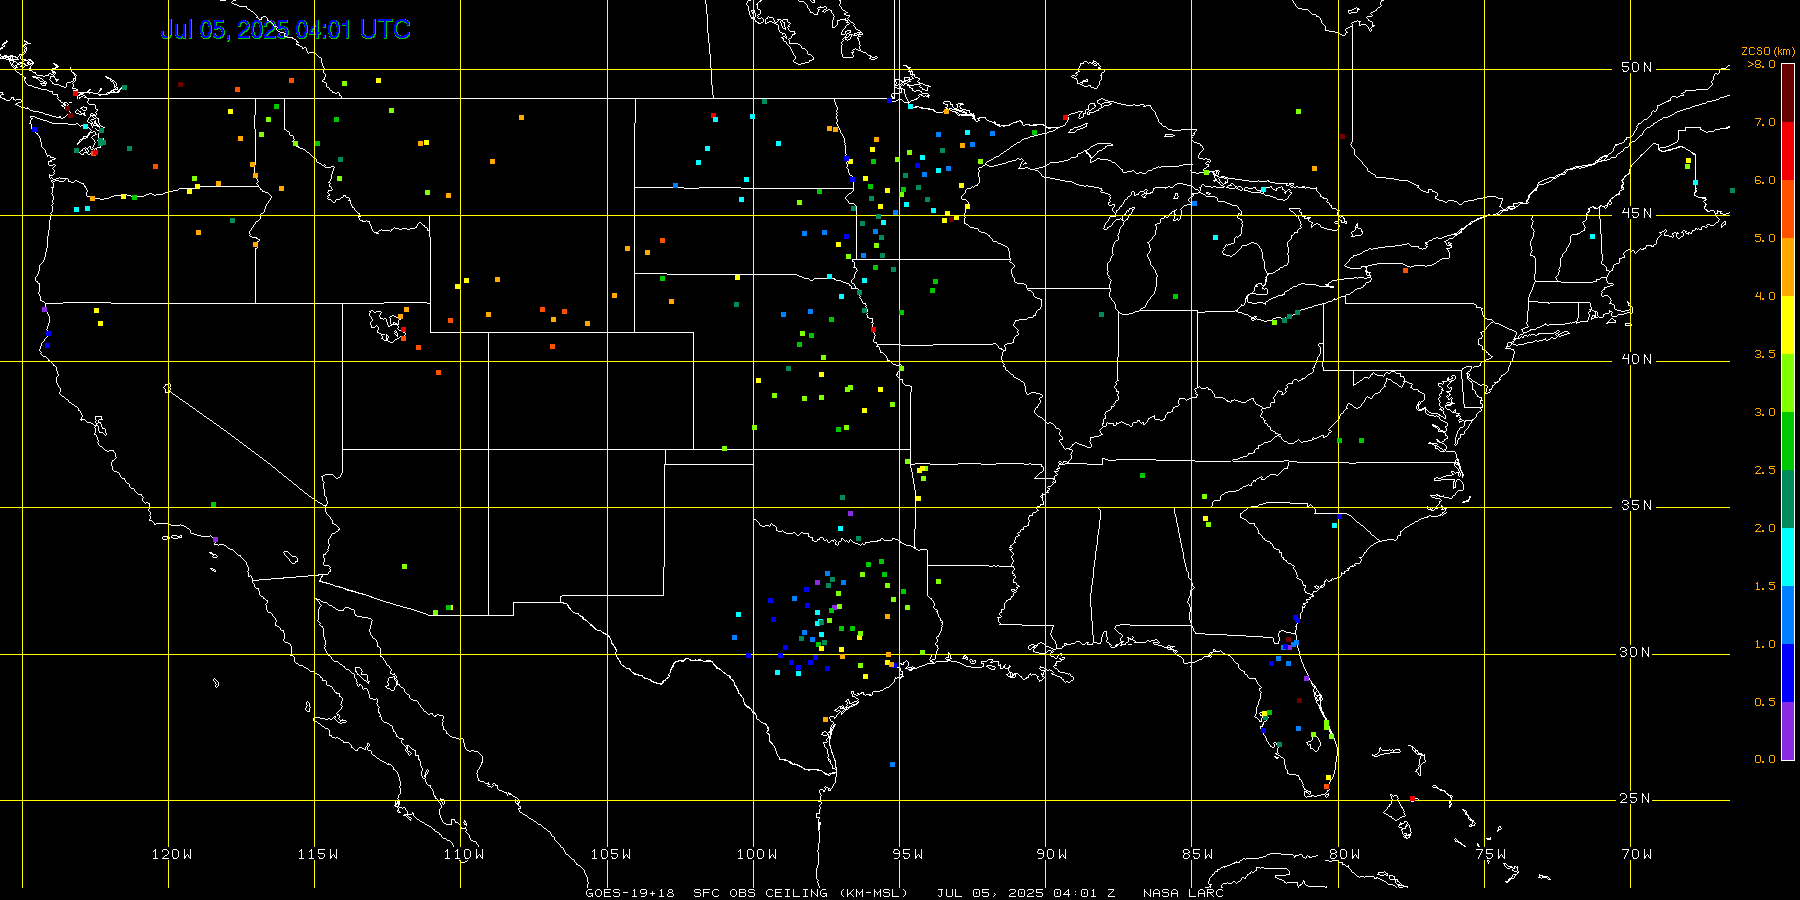Click the 1.0 legend value

click(1765, 644)
